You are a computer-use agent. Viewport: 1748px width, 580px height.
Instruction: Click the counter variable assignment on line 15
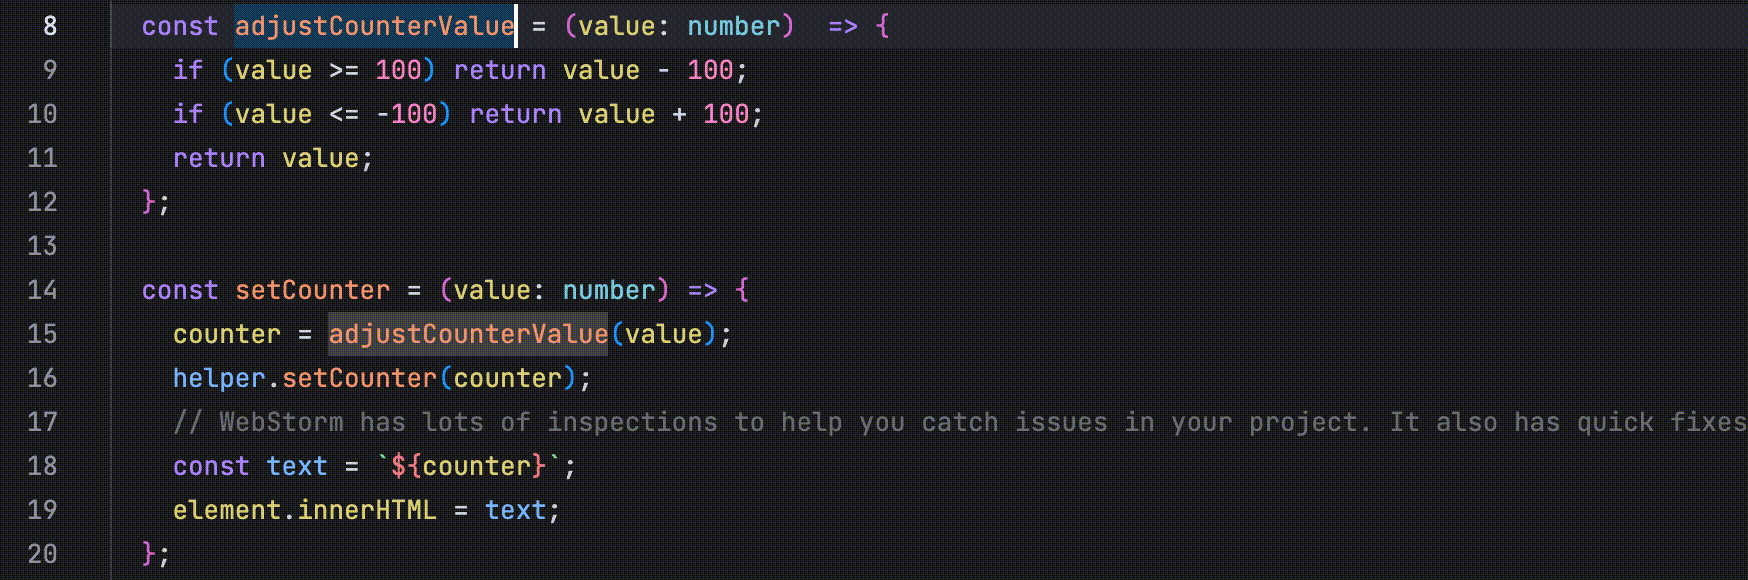coord(227,334)
